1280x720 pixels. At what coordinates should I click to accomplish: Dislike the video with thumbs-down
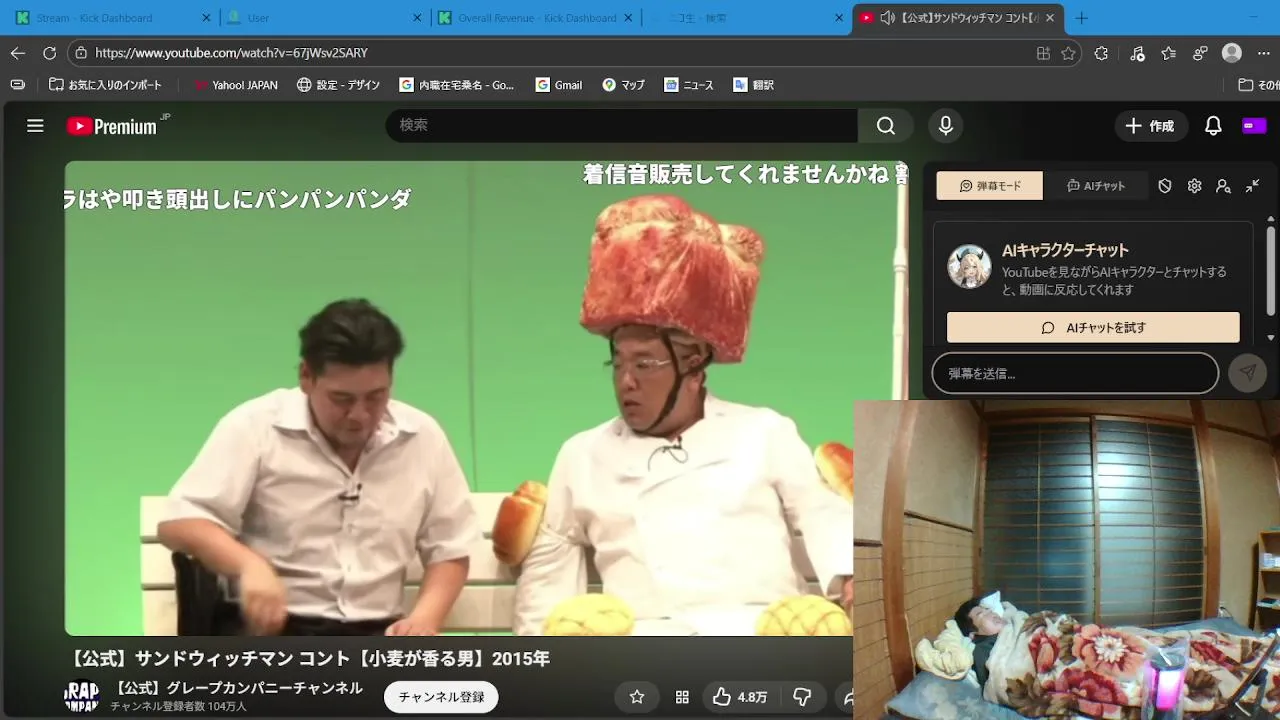pyautogui.click(x=802, y=697)
